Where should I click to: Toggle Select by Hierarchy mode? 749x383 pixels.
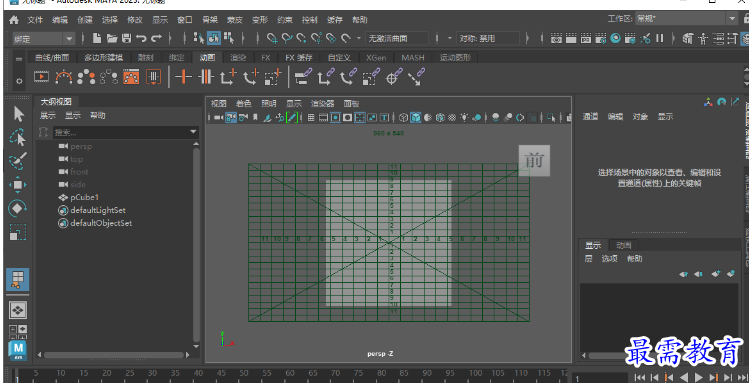199,38
